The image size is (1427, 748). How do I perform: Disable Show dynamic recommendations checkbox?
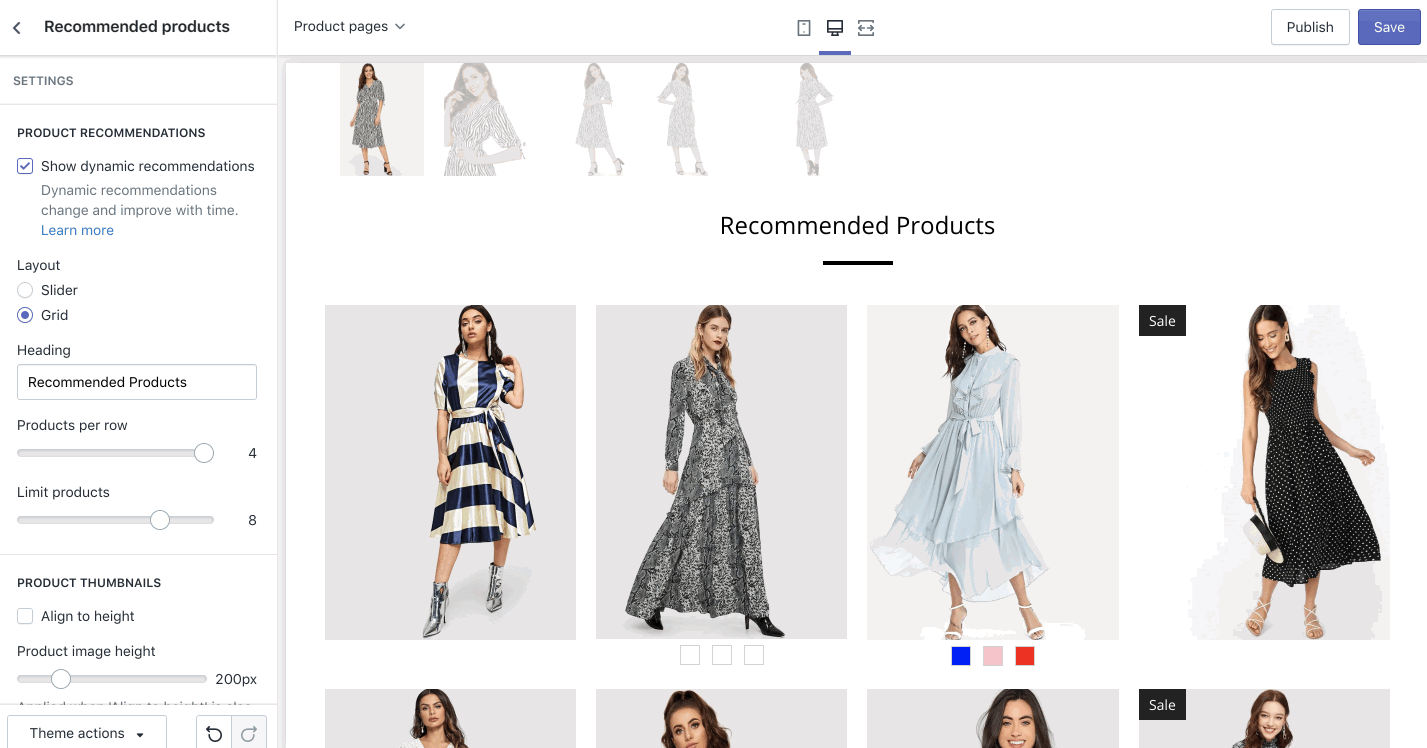point(25,166)
